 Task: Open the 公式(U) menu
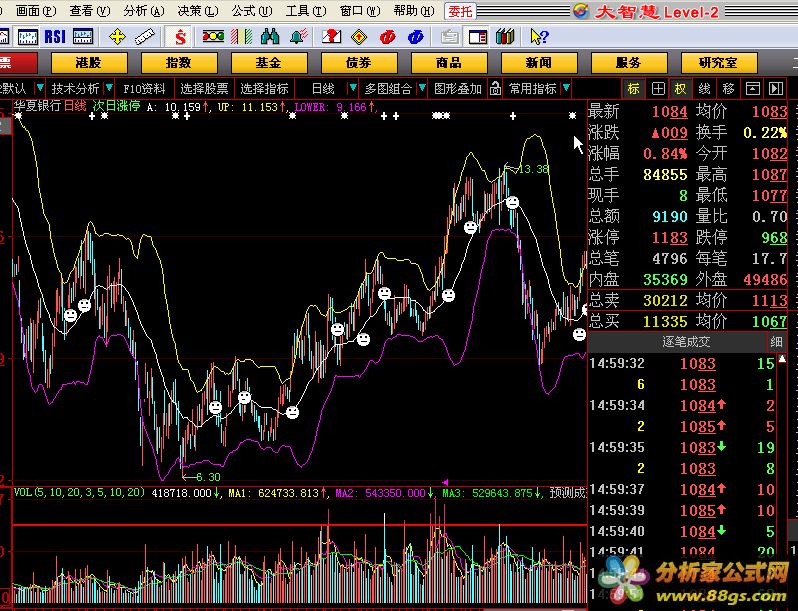(252, 11)
